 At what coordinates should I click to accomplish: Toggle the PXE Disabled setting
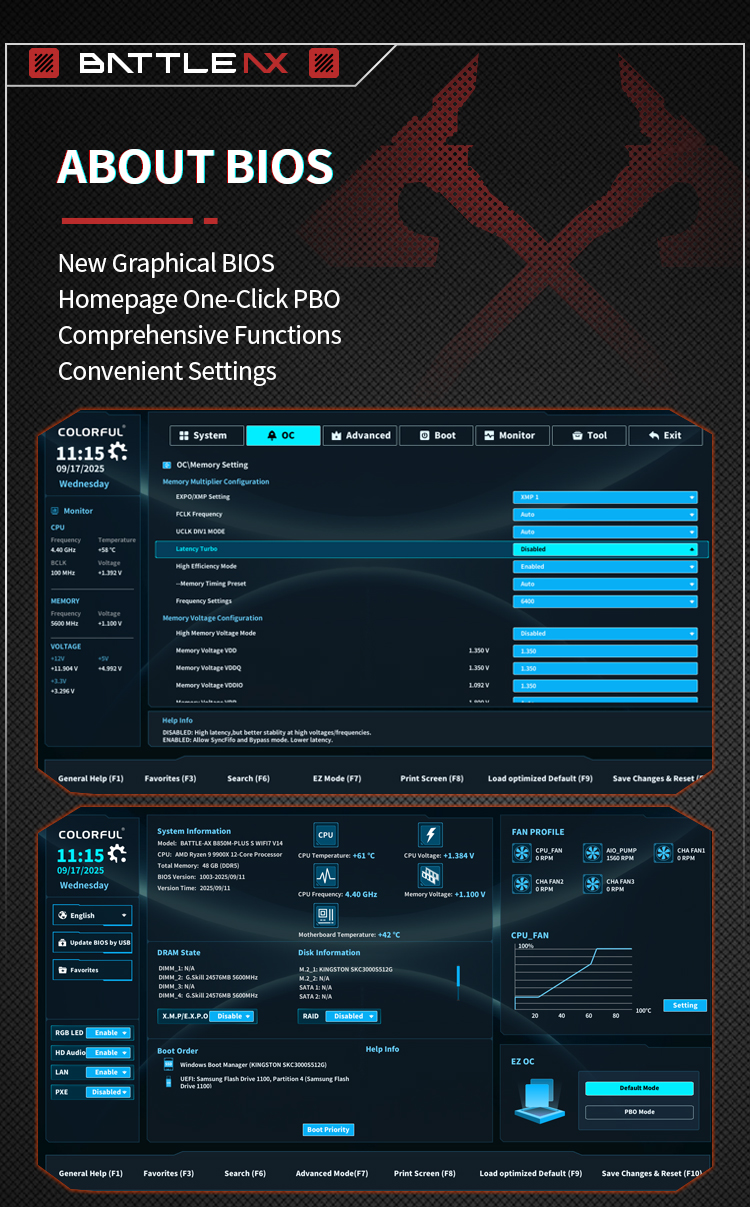109,1092
